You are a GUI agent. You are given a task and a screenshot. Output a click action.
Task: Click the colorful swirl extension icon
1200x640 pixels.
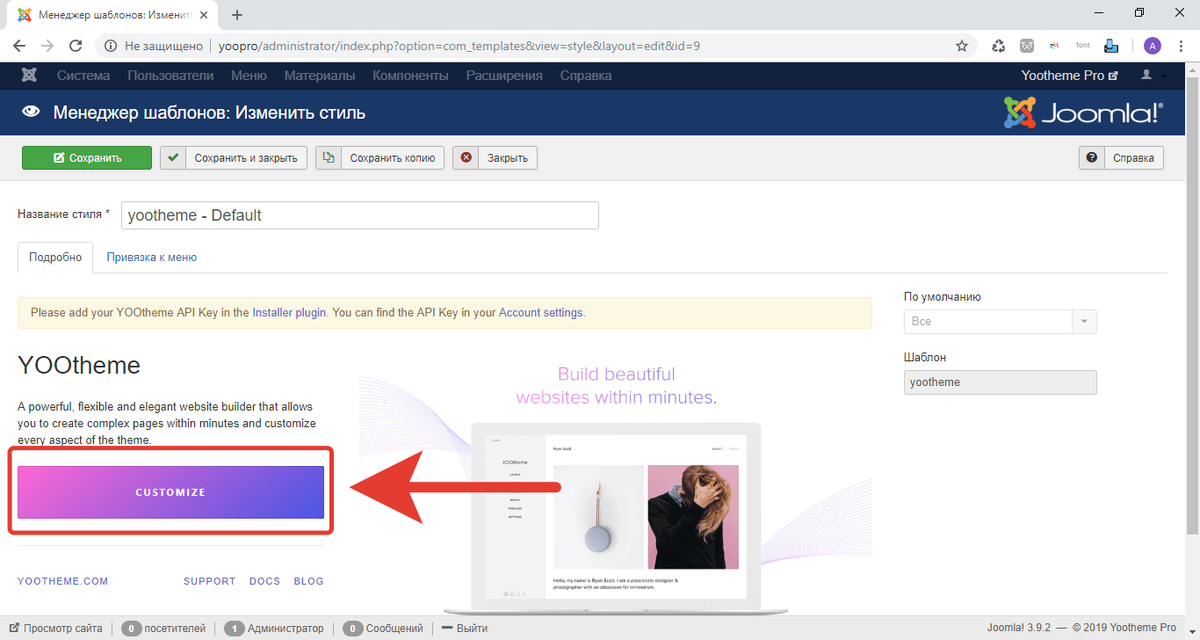click(1055, 46)
